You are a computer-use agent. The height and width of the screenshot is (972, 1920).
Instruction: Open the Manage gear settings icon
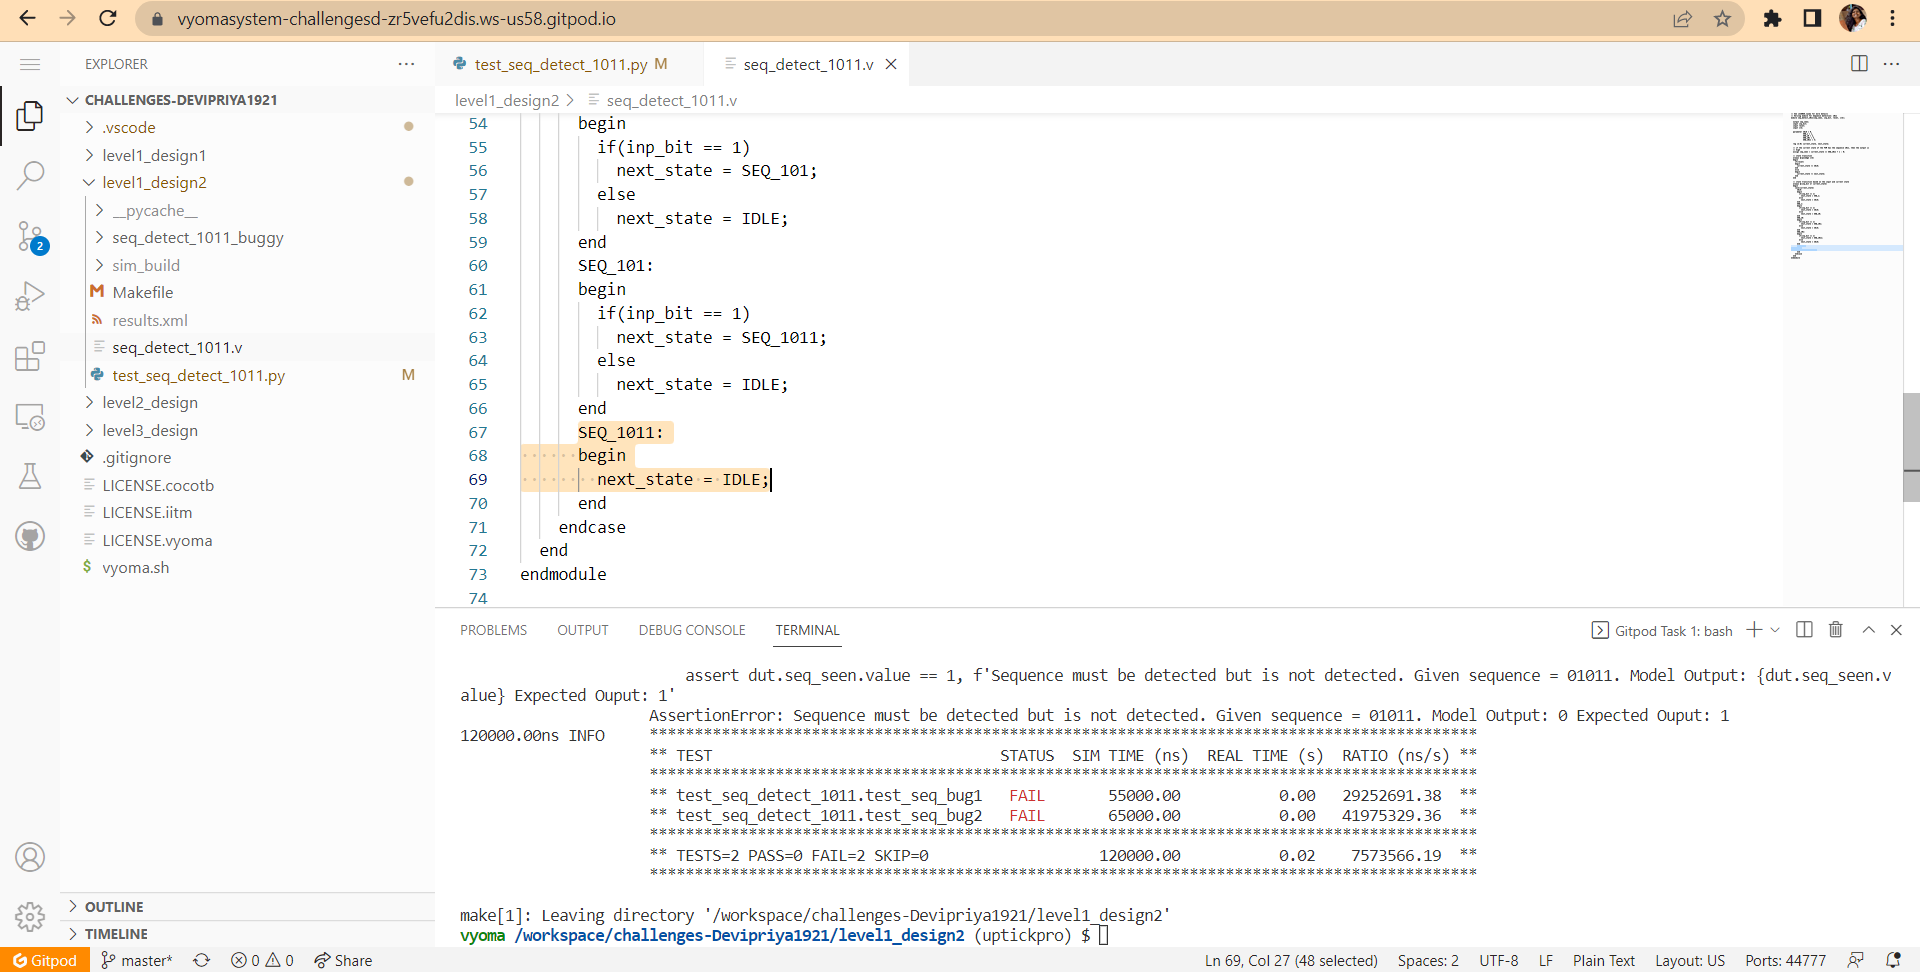point(31,917)
